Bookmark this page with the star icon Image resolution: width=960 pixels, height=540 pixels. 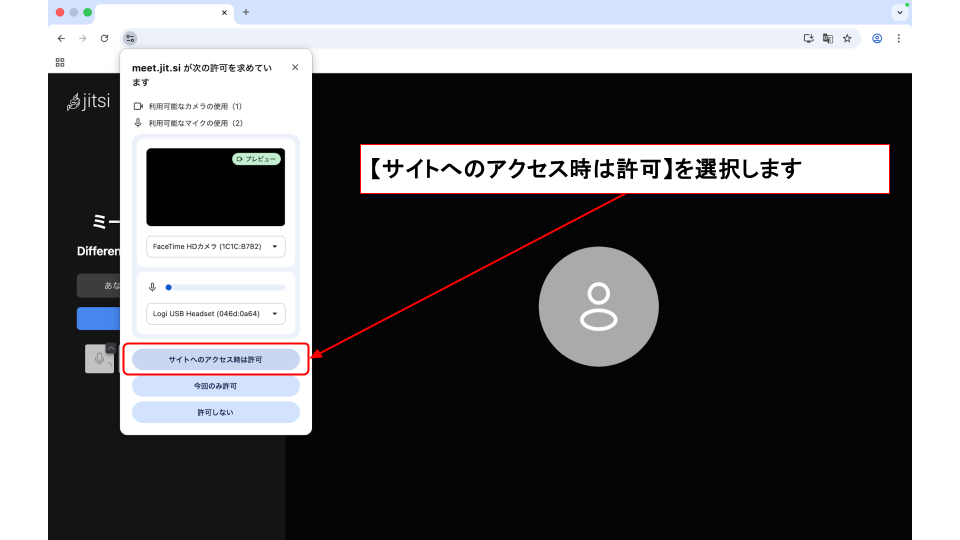coord(847,38)
